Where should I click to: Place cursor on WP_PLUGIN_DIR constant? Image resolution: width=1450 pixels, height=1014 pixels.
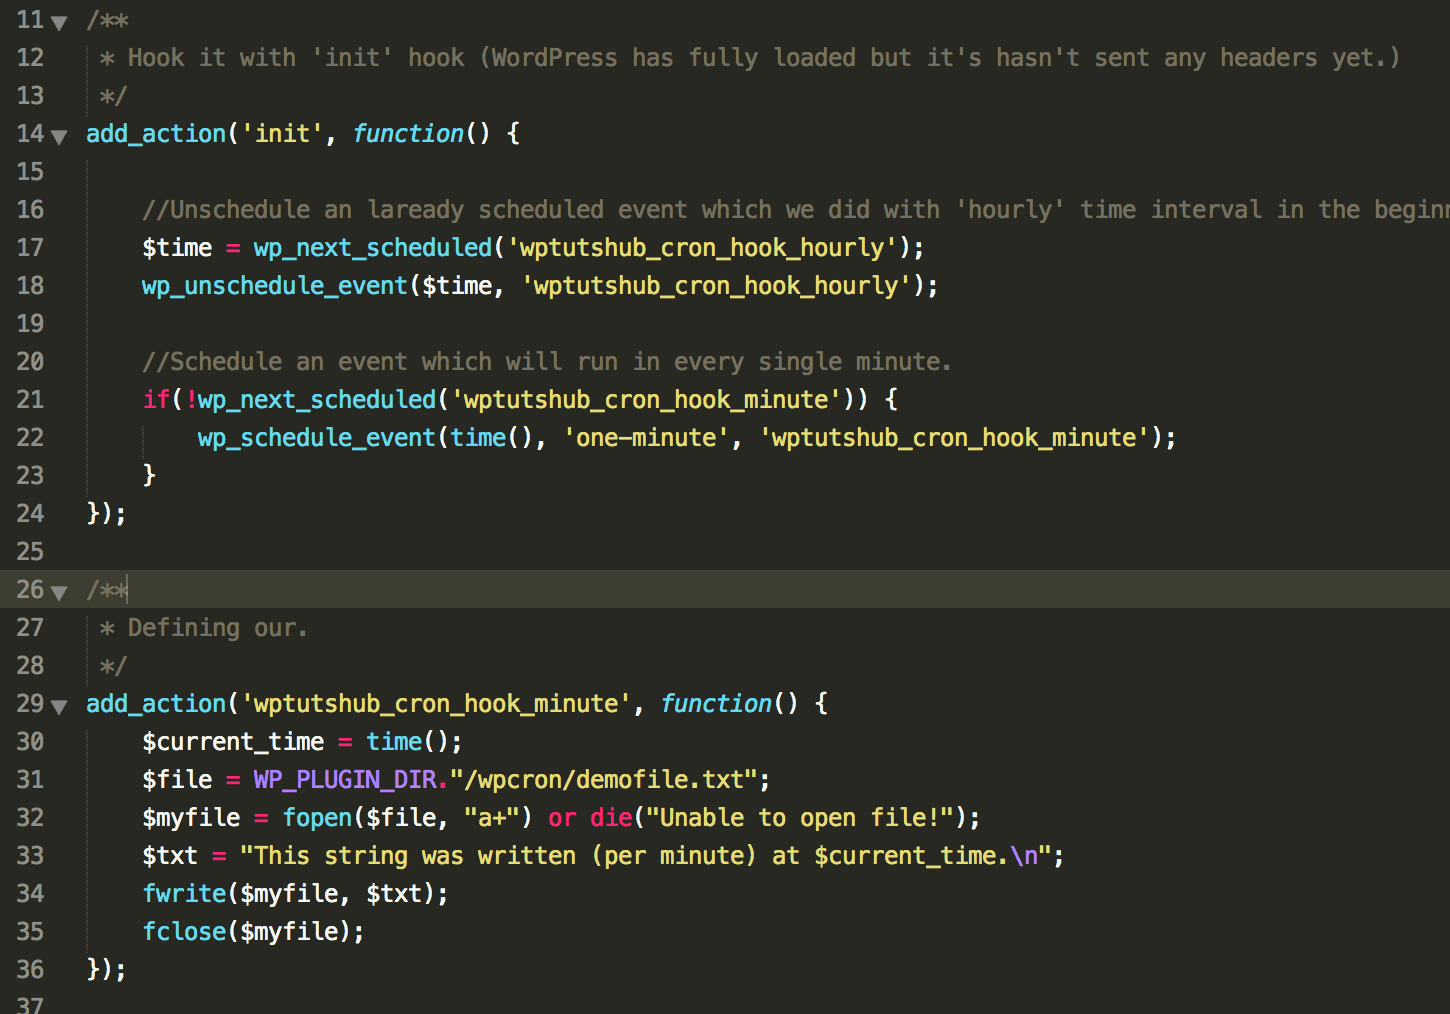click(345, 780)
